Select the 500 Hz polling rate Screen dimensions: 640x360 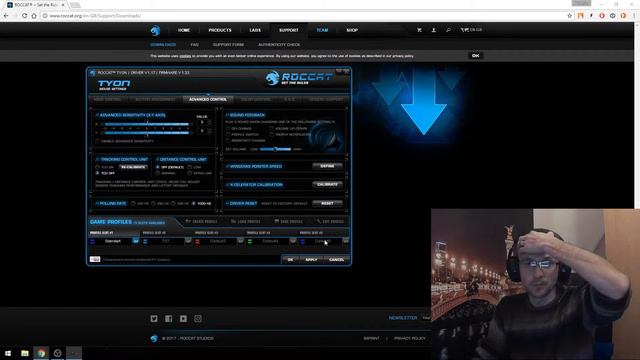pos(173,203)
